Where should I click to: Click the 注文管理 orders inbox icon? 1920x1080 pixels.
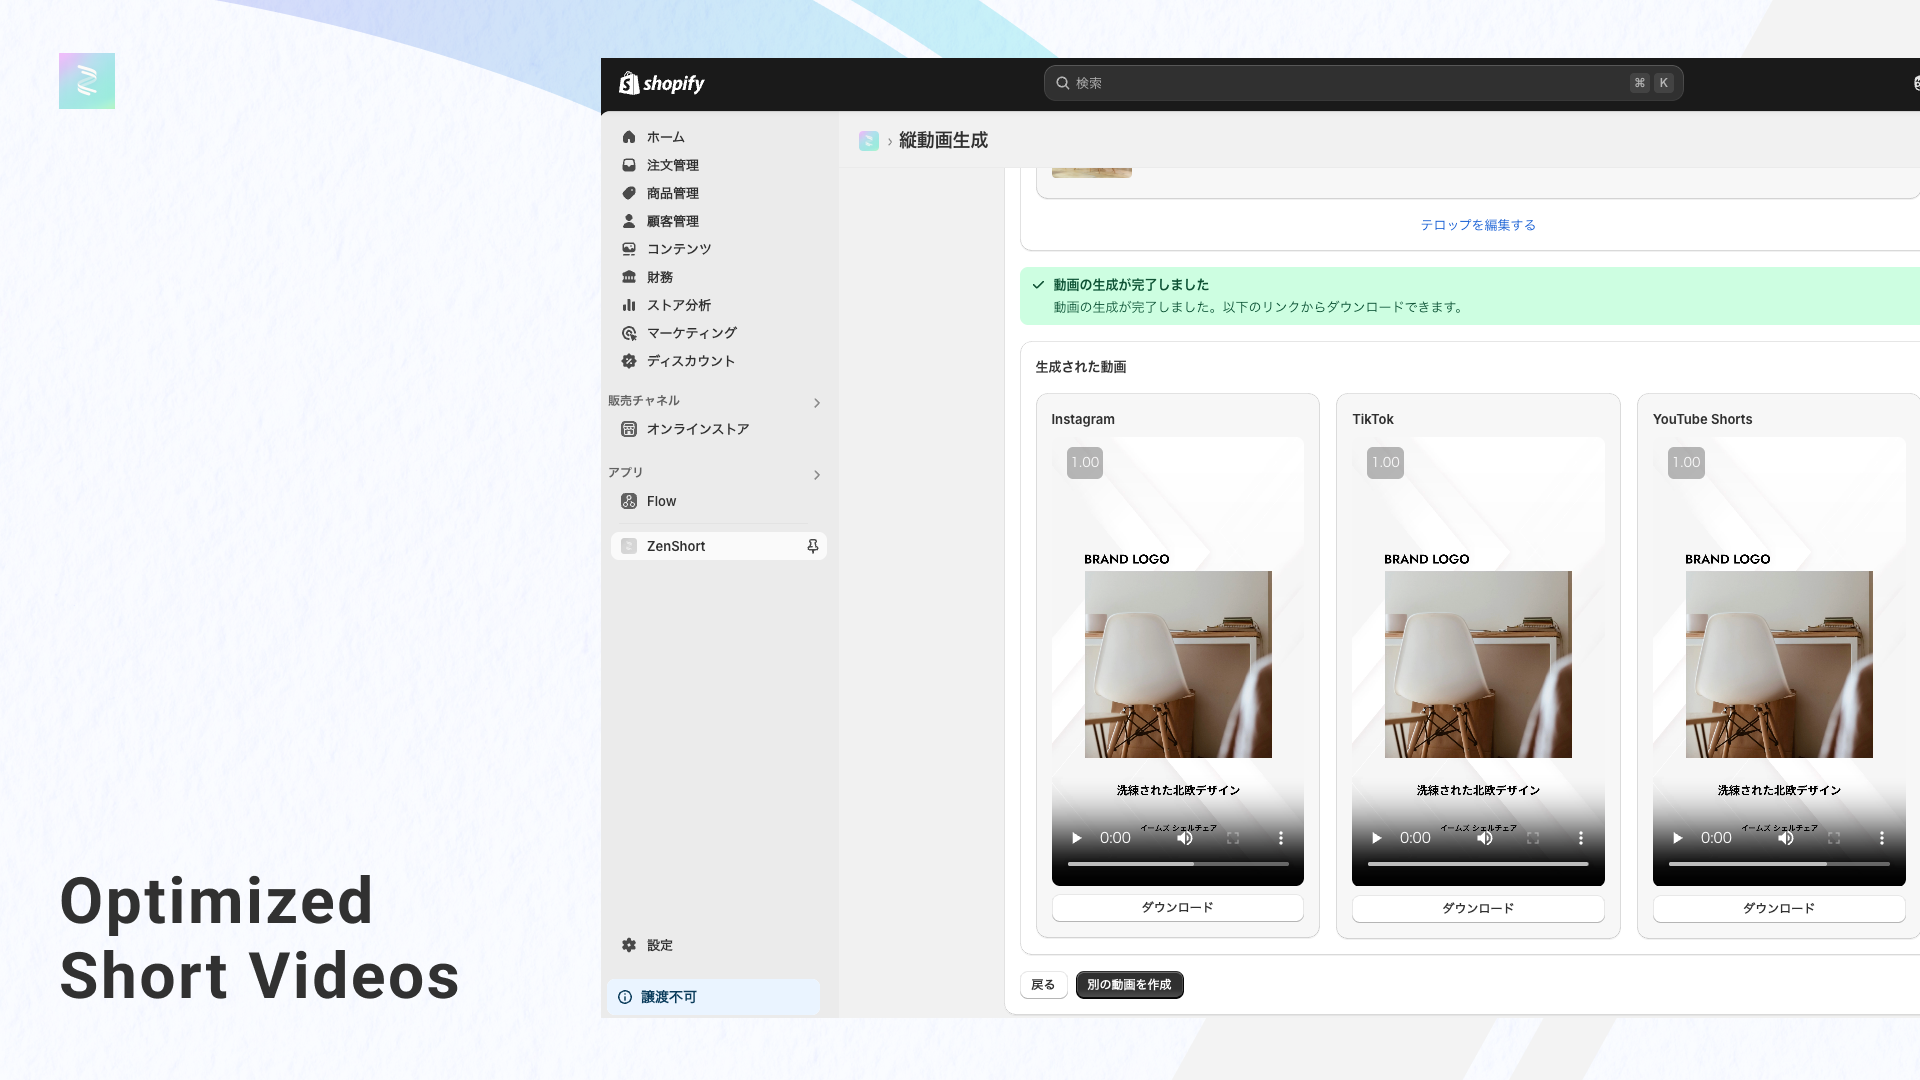pos(629,165)
